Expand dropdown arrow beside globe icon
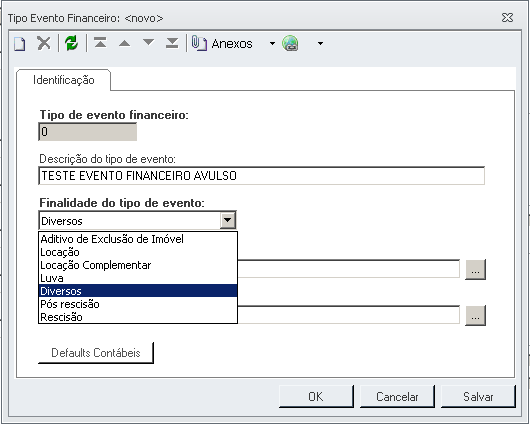Image resolution: width=530 pixels, height=425 pixels. (320, 44)
